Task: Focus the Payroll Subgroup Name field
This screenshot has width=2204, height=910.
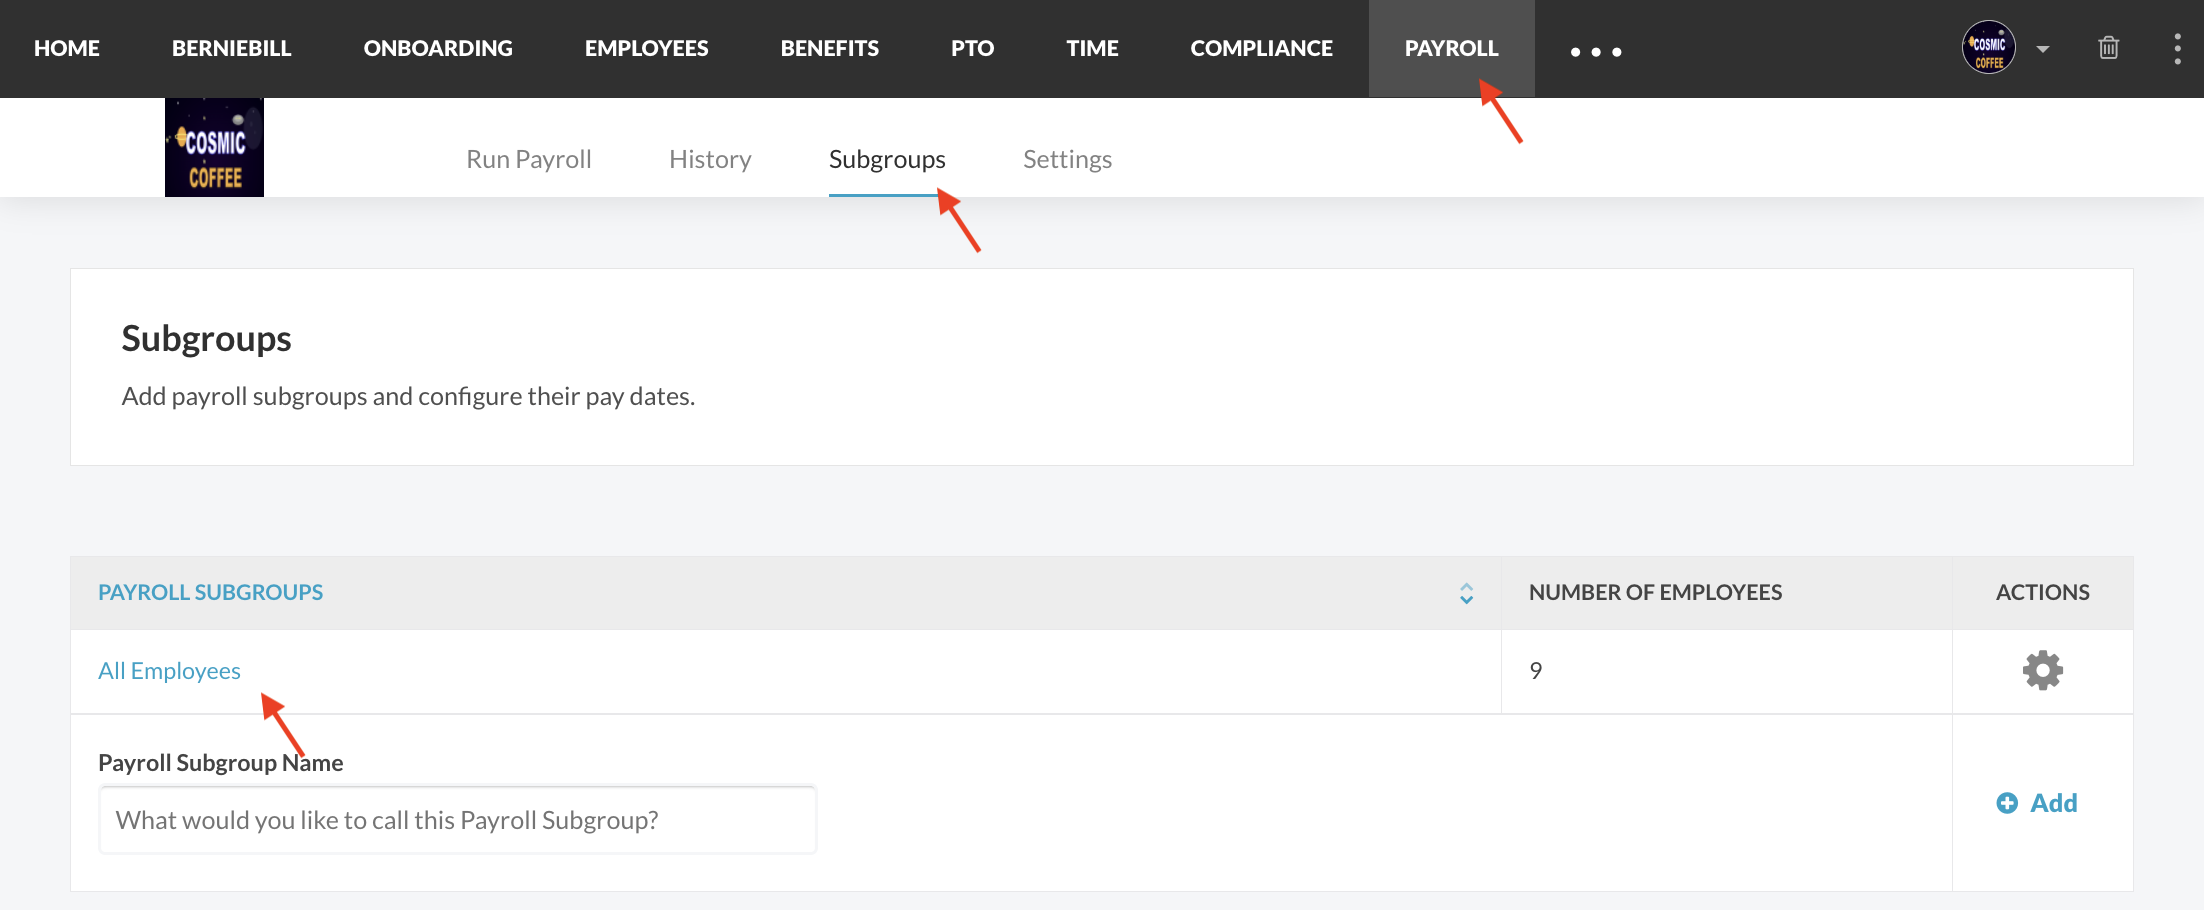Action: pyautogui.click(x=457, y=820)
